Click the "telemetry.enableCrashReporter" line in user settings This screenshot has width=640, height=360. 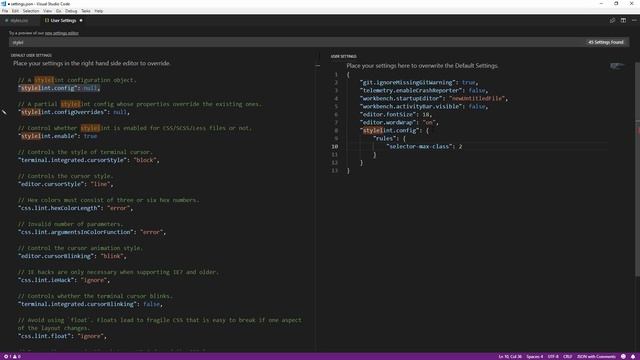[x=424, y=91]
